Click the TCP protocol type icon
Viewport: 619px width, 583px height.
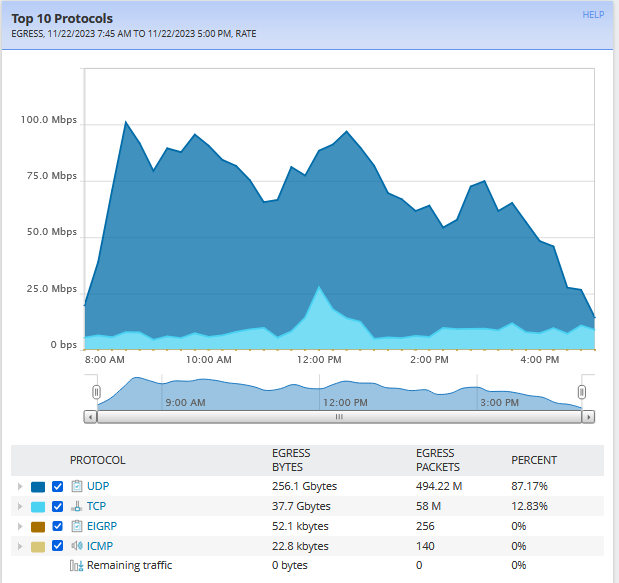pos(77,506)
